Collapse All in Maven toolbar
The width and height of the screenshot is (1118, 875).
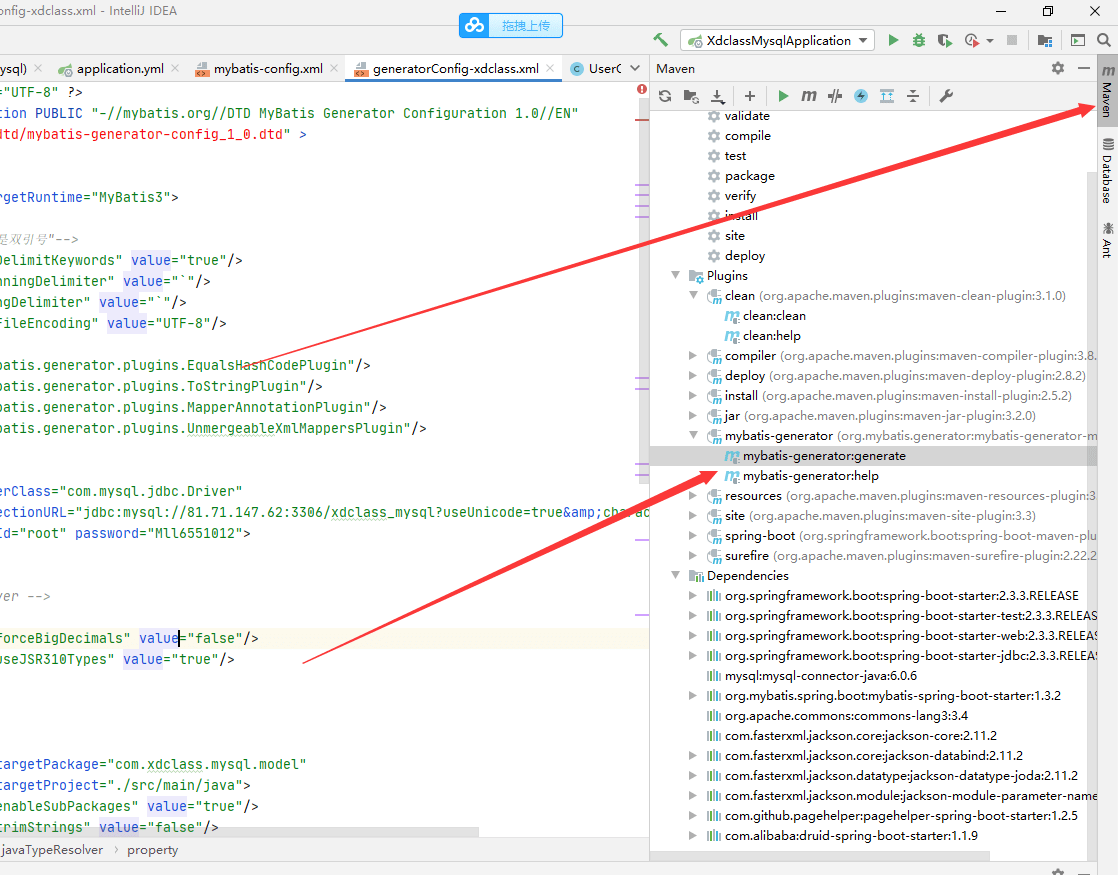[913, 96]
